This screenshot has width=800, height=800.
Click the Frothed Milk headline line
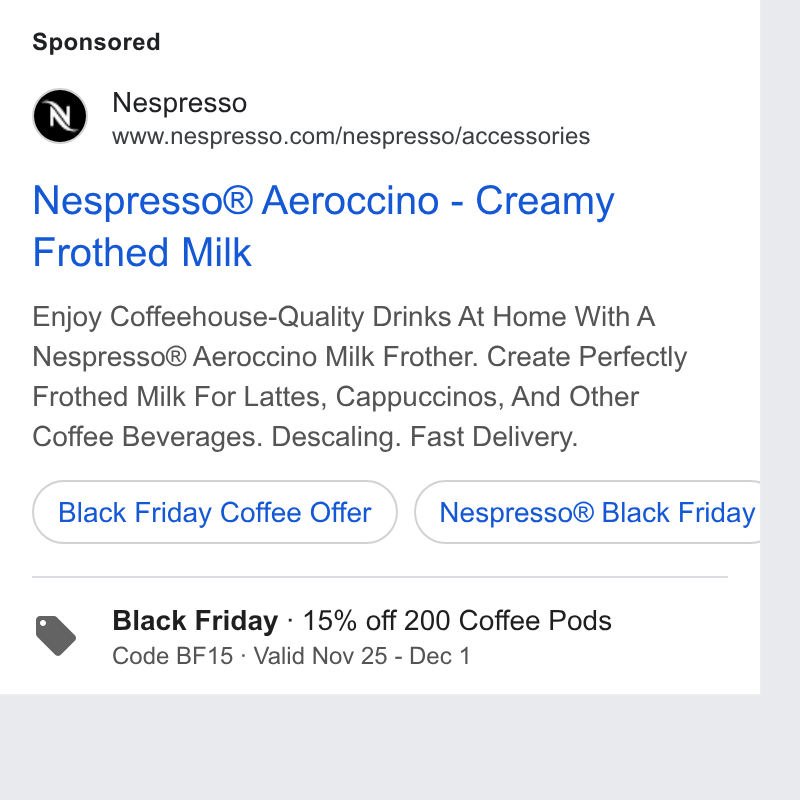142,252
